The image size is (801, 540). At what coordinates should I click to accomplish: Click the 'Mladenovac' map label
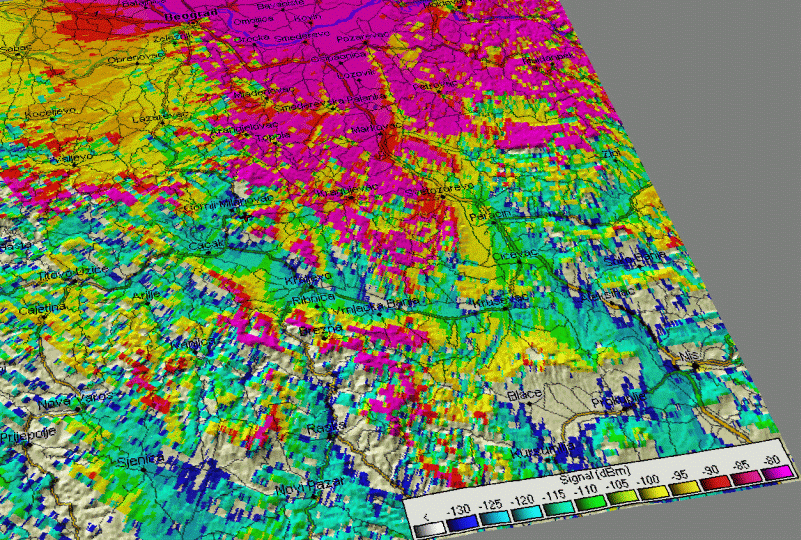pyautogui.click(x=264, y=92)
